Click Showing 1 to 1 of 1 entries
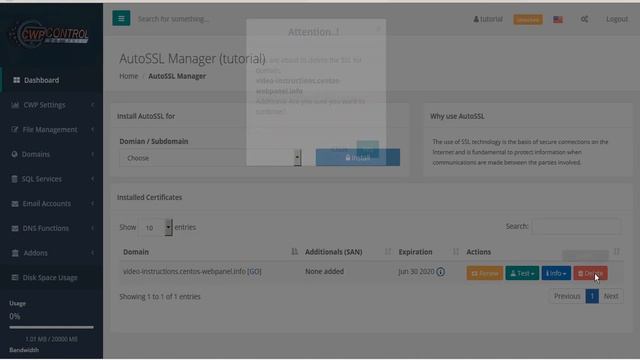This screenshot has height=360, width=640. (x=160, y=297)
